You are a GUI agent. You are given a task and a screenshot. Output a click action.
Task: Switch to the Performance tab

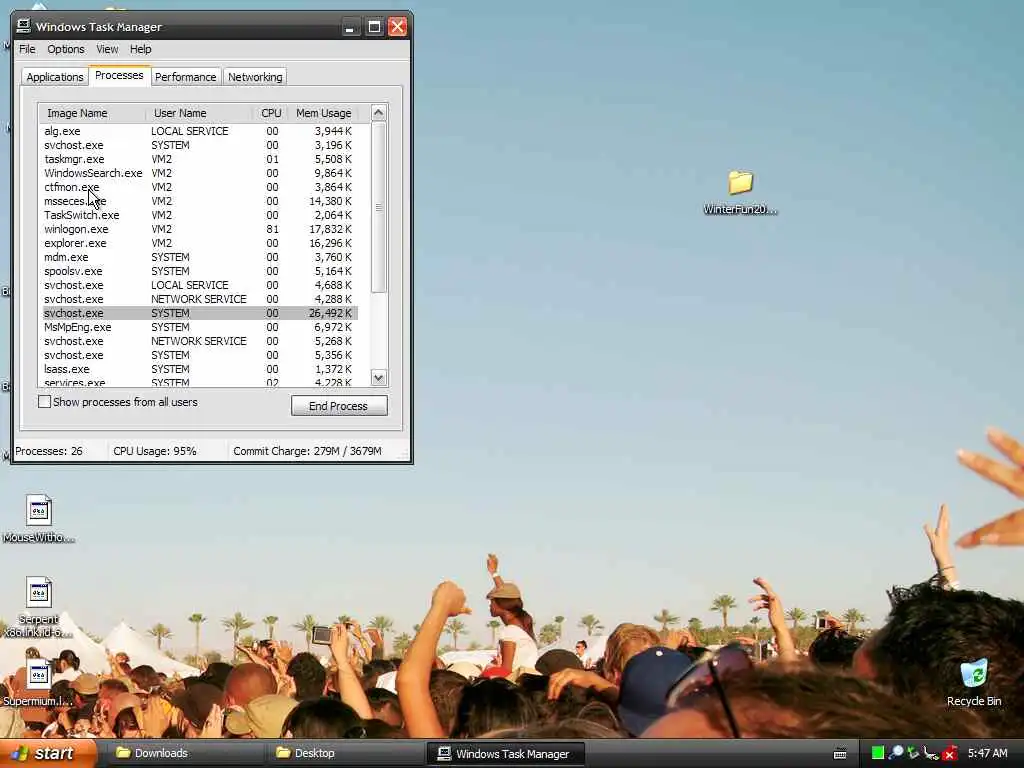click(185, 77)
